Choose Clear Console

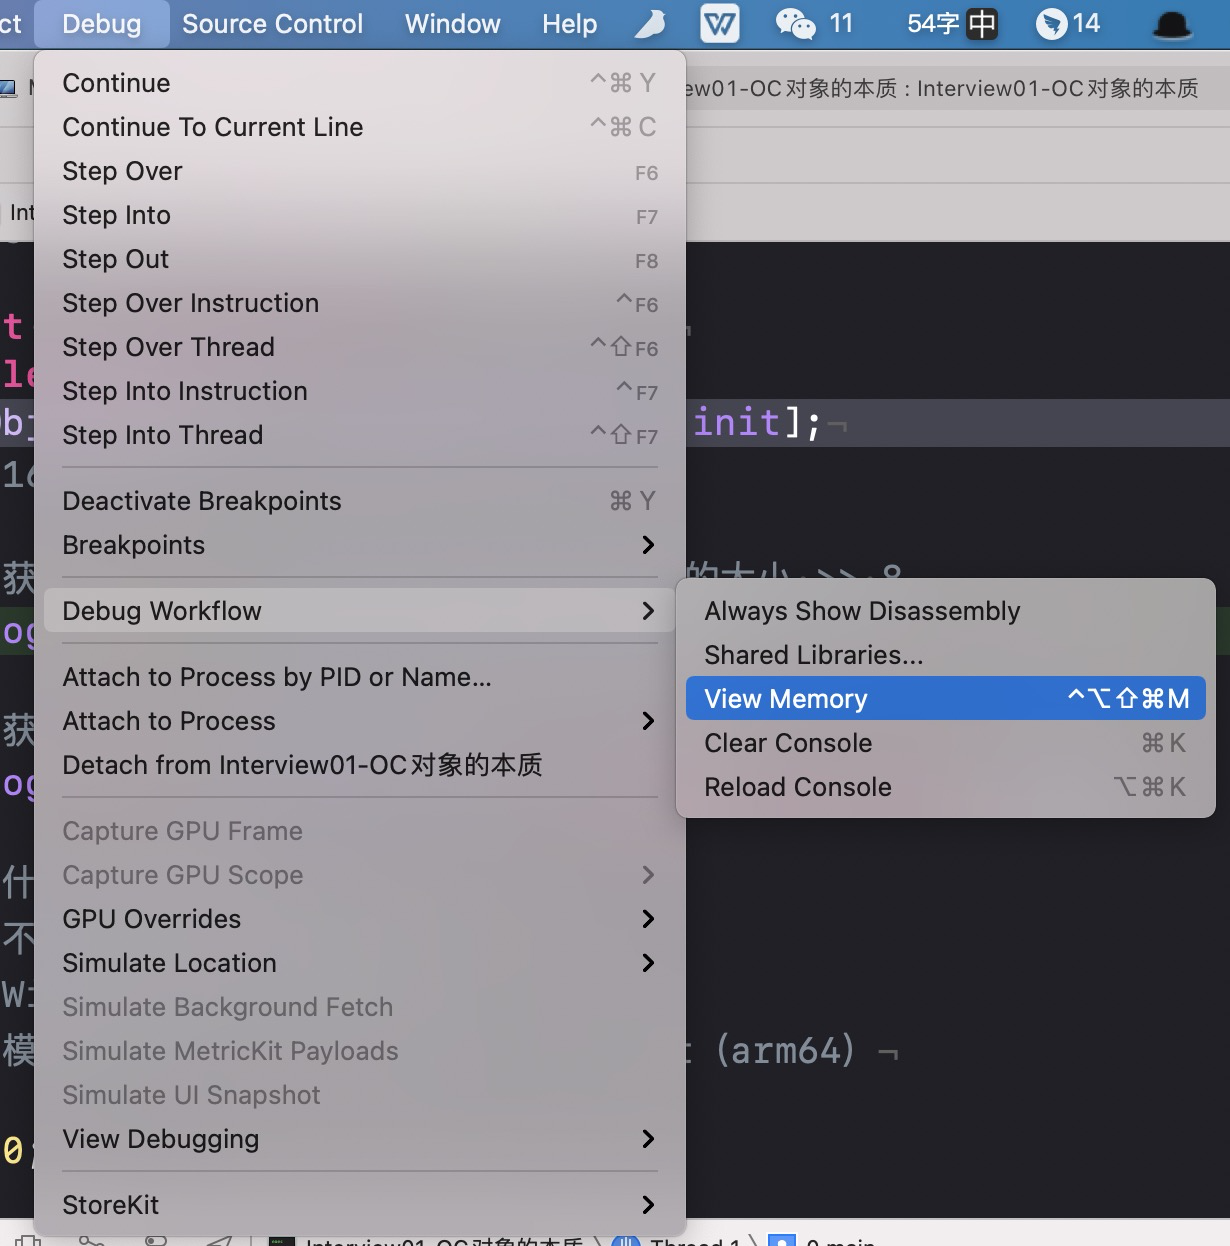click(x=946, y=743)
